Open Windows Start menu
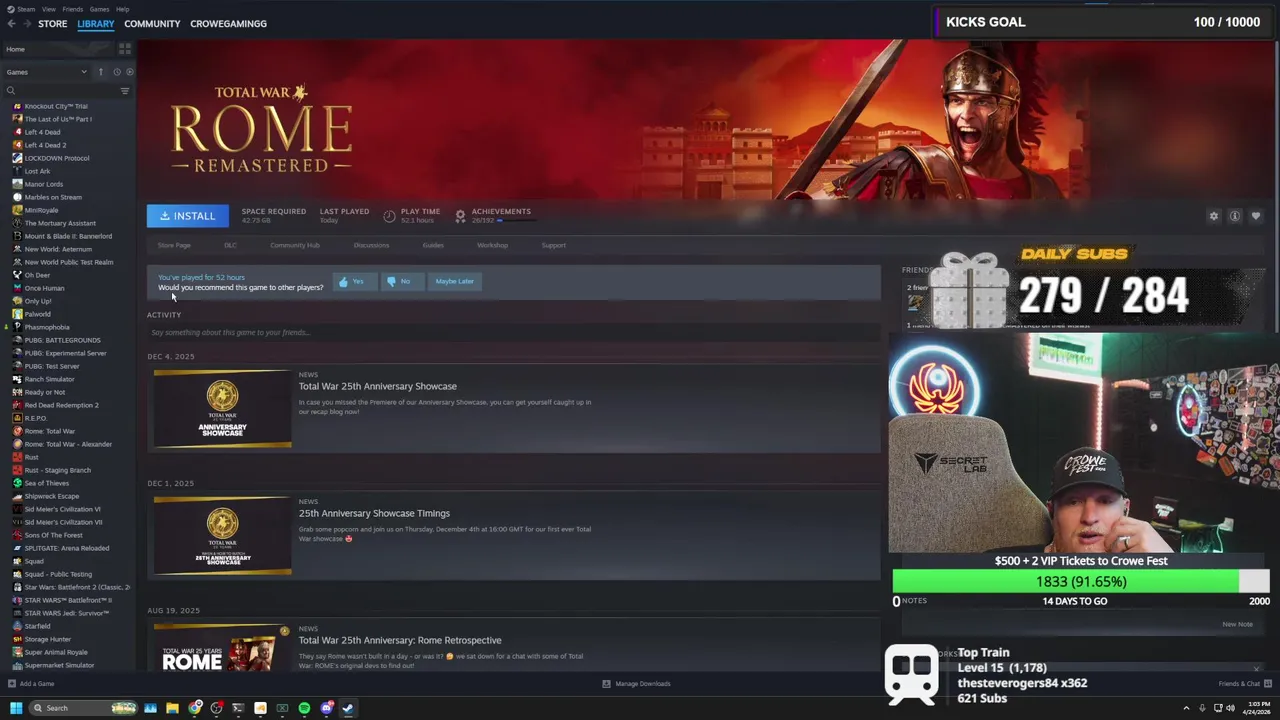 [16, 708]
